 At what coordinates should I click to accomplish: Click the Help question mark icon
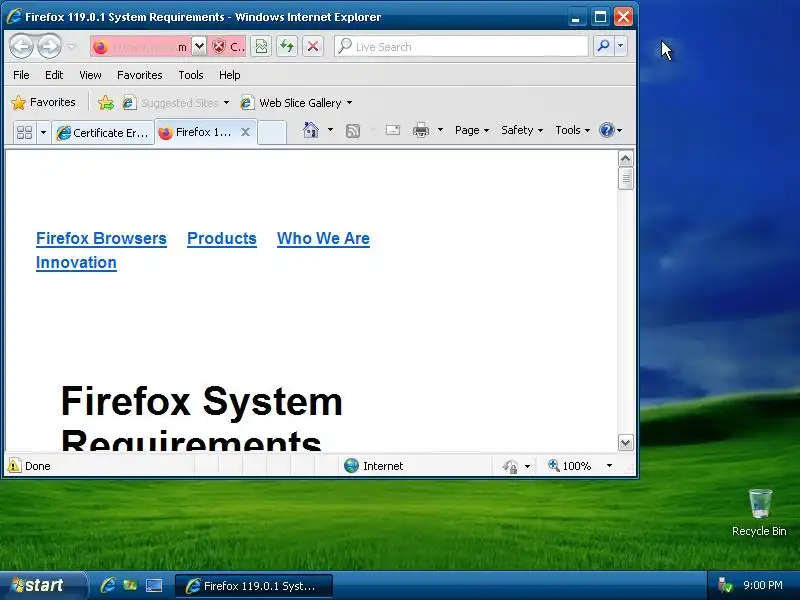click(x=606, y=130)
